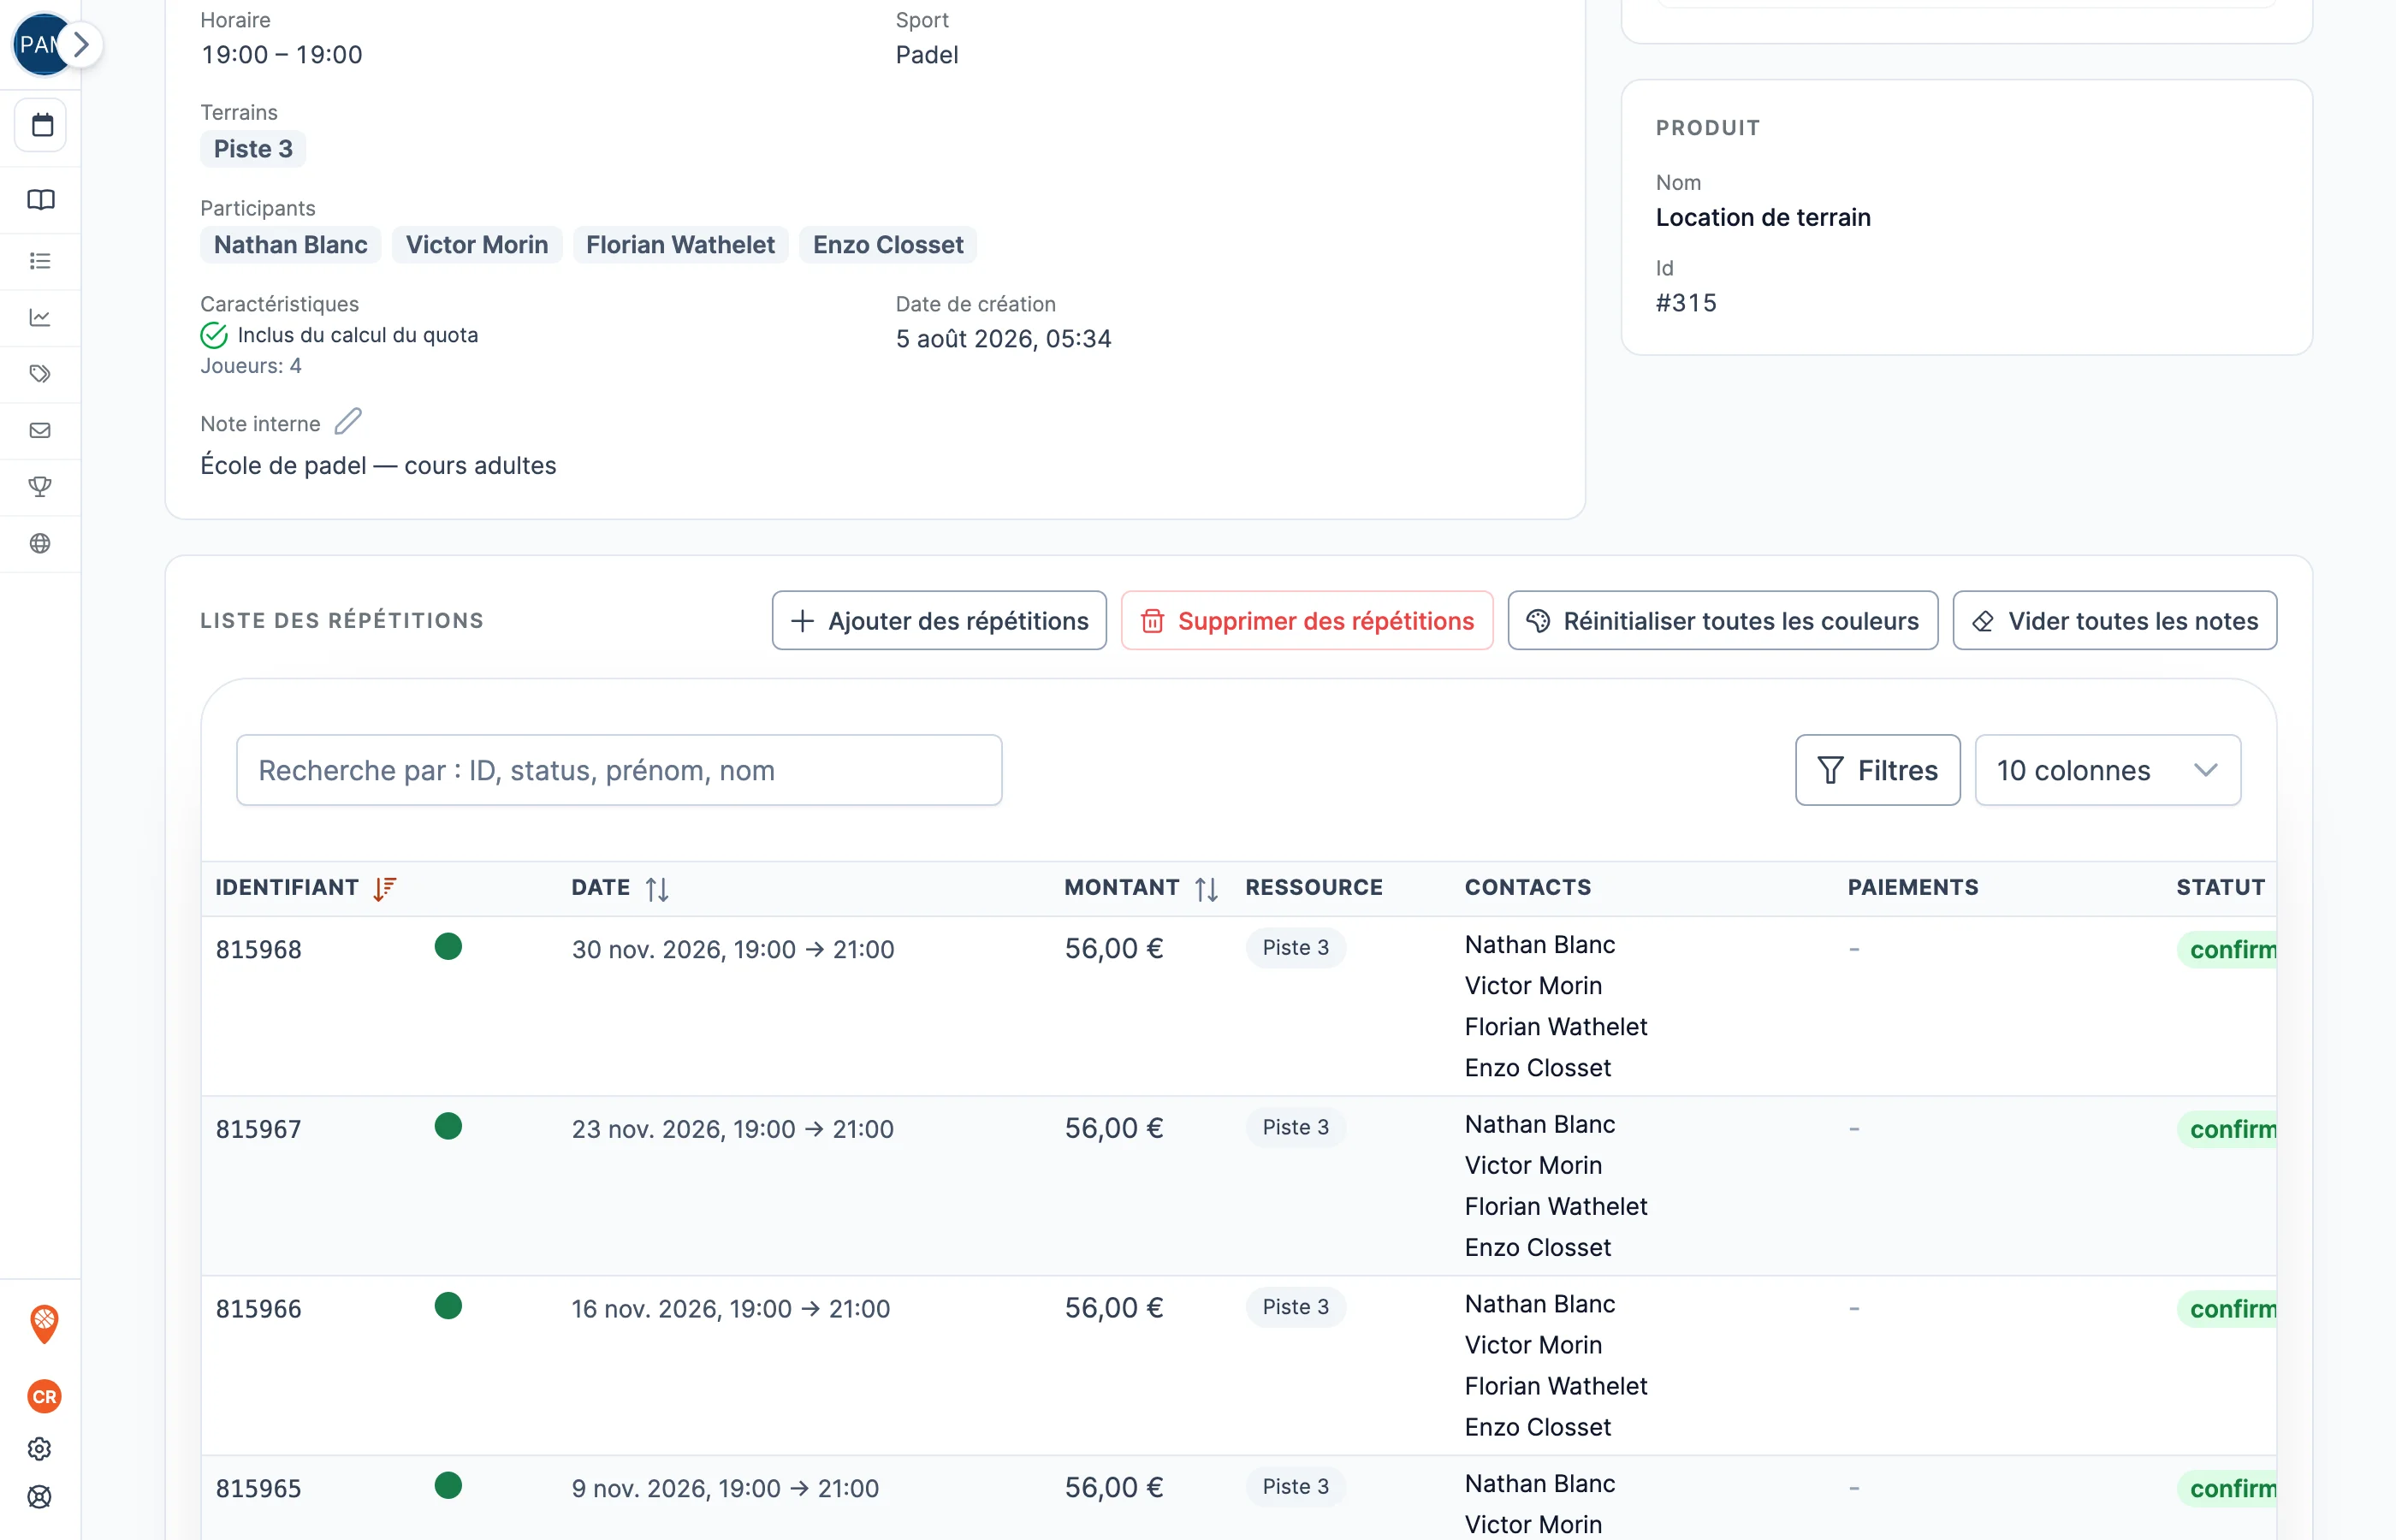Open repetition 815967
The height and width of the screenshot is (1540, 2396).
(259, 1130)
